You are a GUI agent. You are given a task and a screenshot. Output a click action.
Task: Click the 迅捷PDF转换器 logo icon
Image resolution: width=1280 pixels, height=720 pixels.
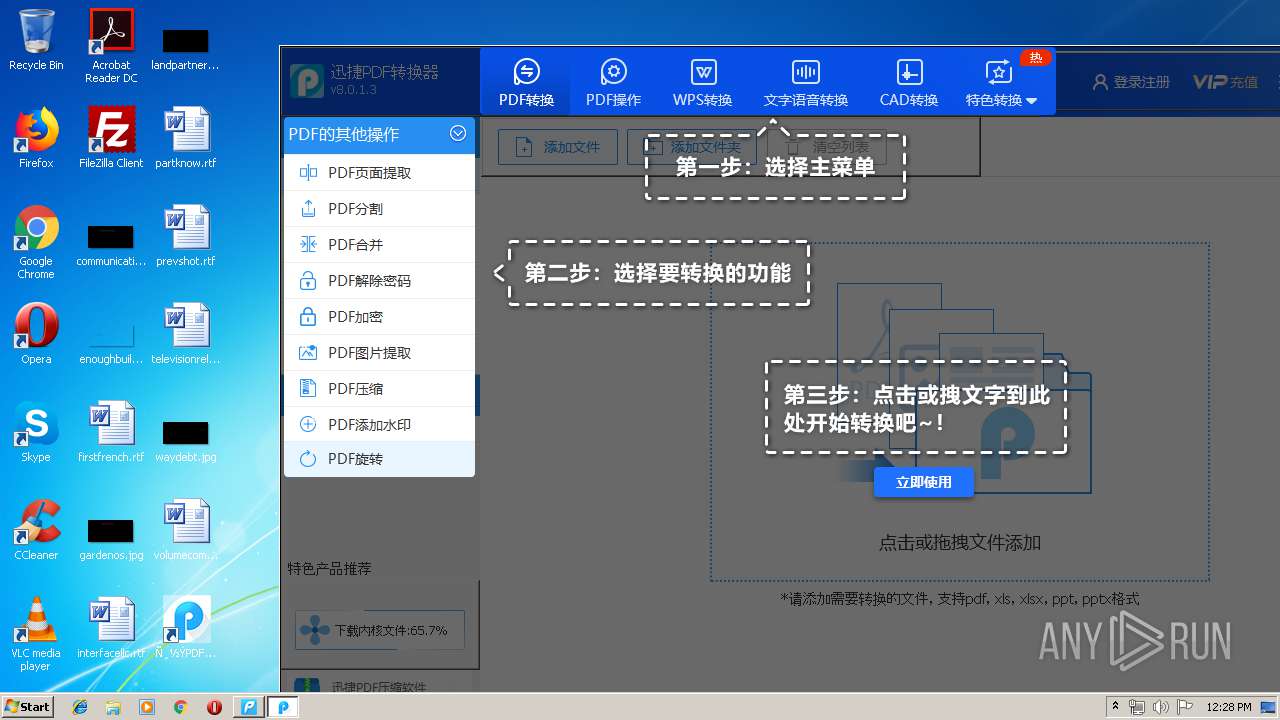[307, 81]
